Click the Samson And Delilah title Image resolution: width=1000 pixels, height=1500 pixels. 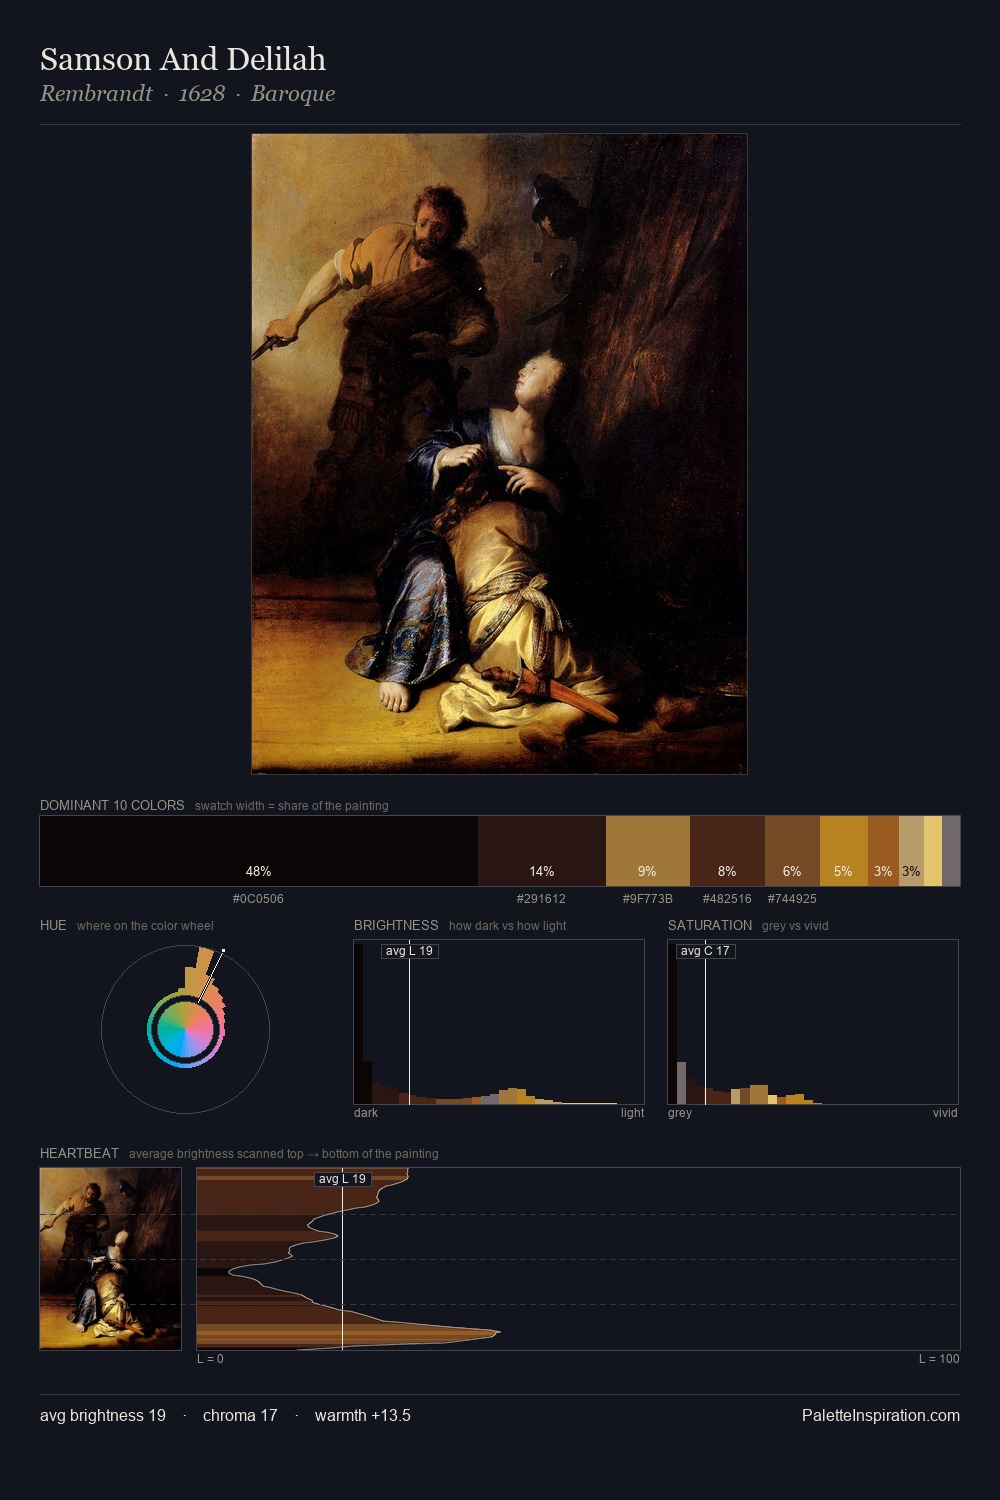pos(183,59)
